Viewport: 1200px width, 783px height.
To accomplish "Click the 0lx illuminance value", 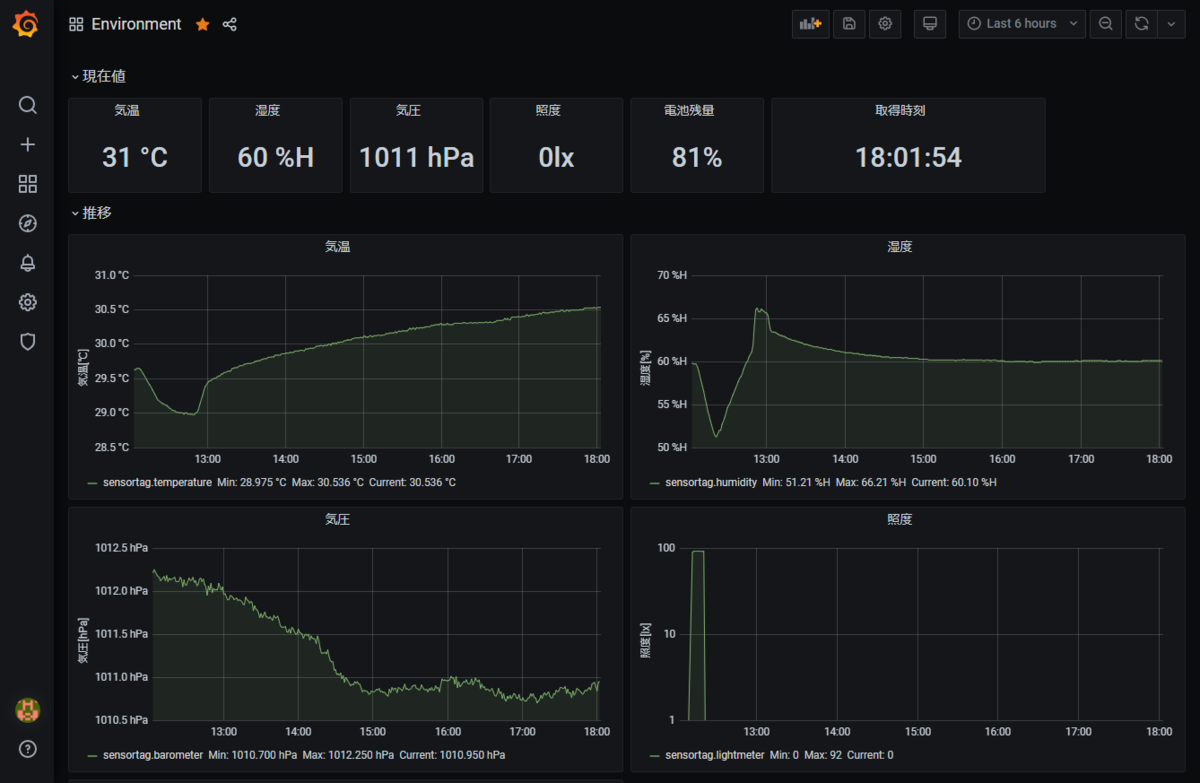I will 556,157.
